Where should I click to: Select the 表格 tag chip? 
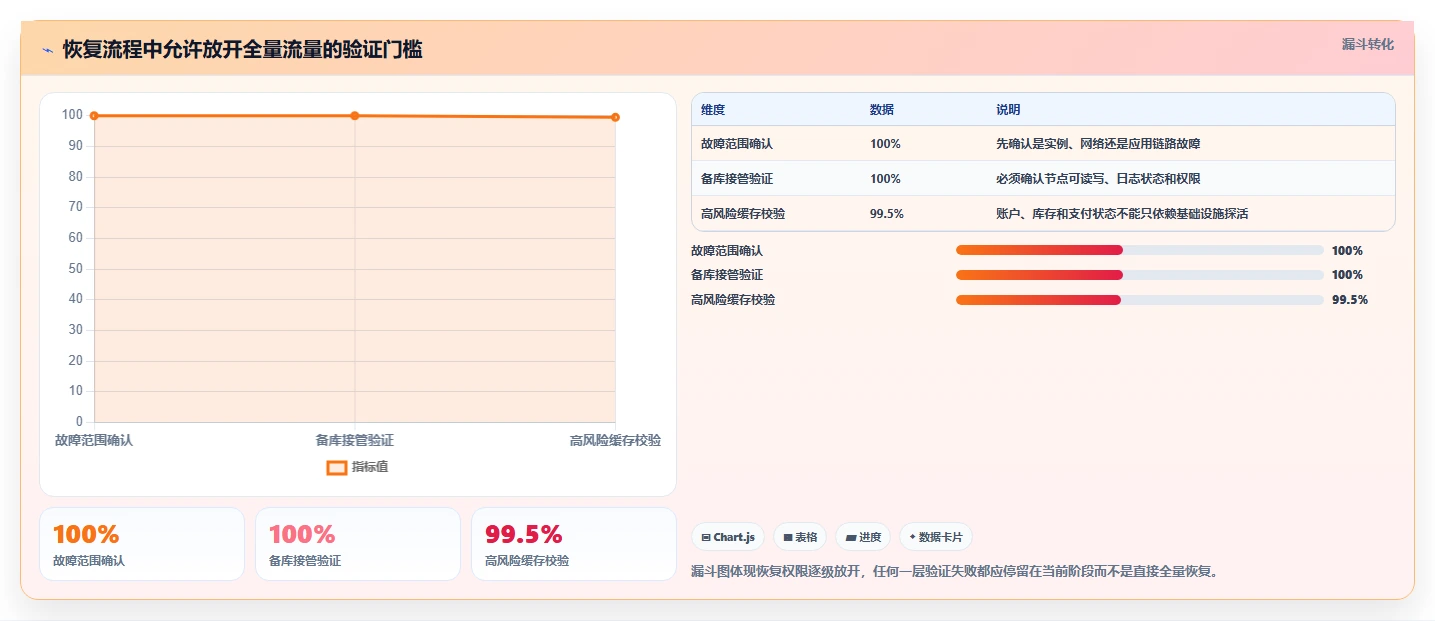click(x=800, y=537)
